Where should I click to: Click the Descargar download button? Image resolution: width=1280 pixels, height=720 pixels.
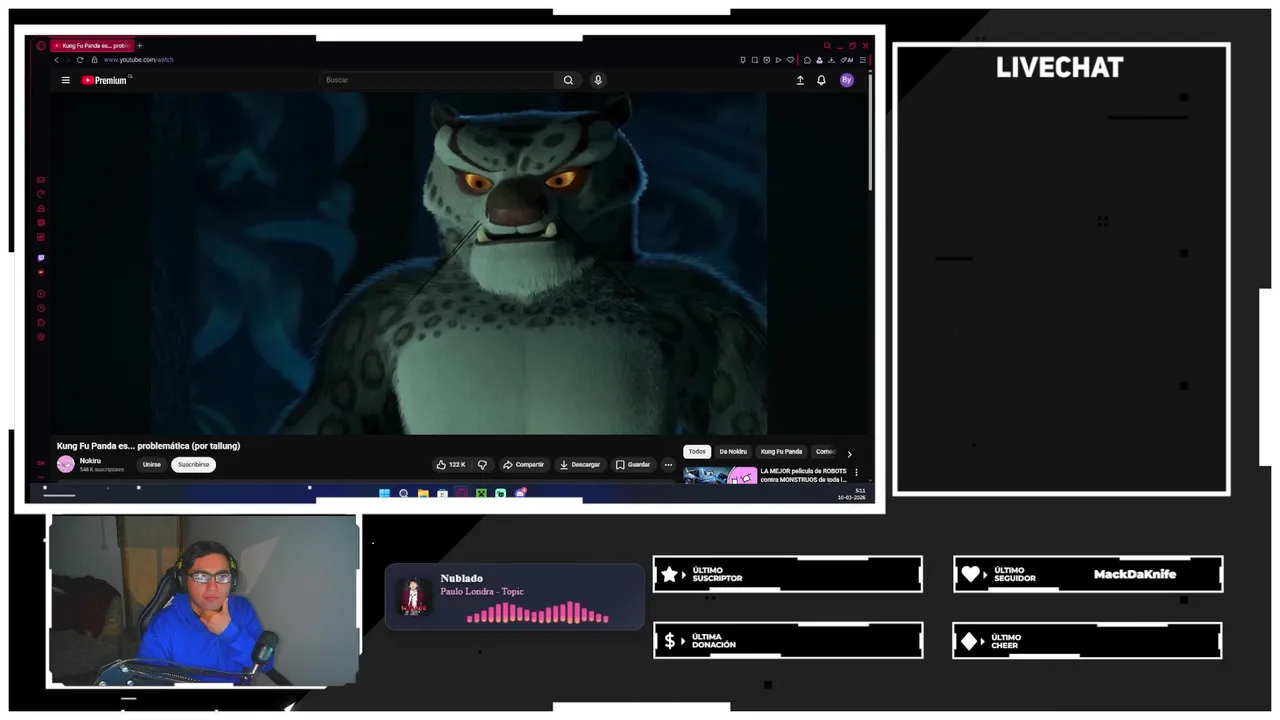[580, 464]
